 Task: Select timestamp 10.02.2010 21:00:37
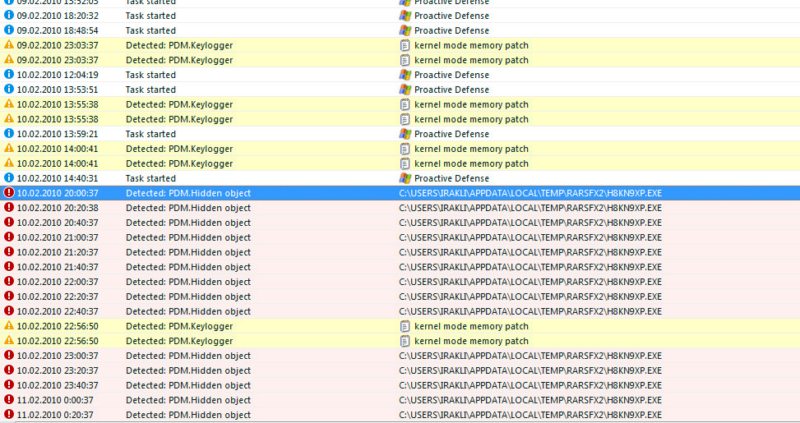click(x=58, y=238)
